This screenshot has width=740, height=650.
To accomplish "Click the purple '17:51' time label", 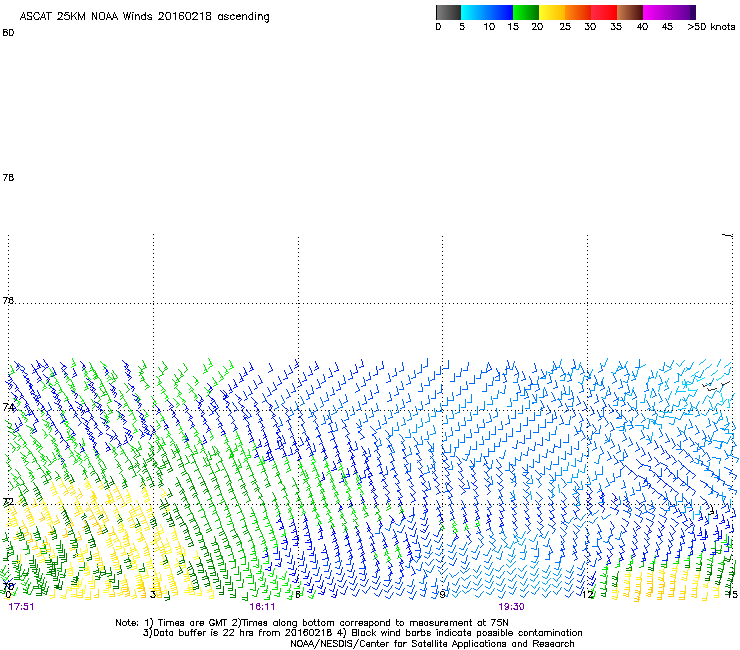I will tap(21, 607).
